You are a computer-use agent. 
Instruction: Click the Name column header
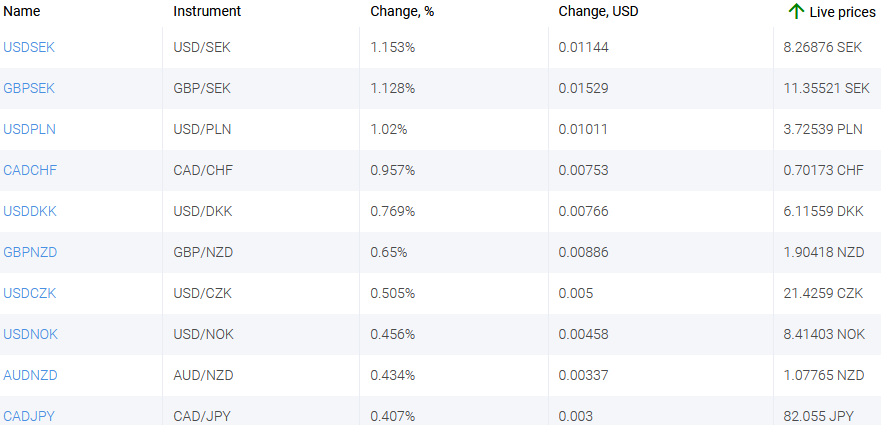22,12
